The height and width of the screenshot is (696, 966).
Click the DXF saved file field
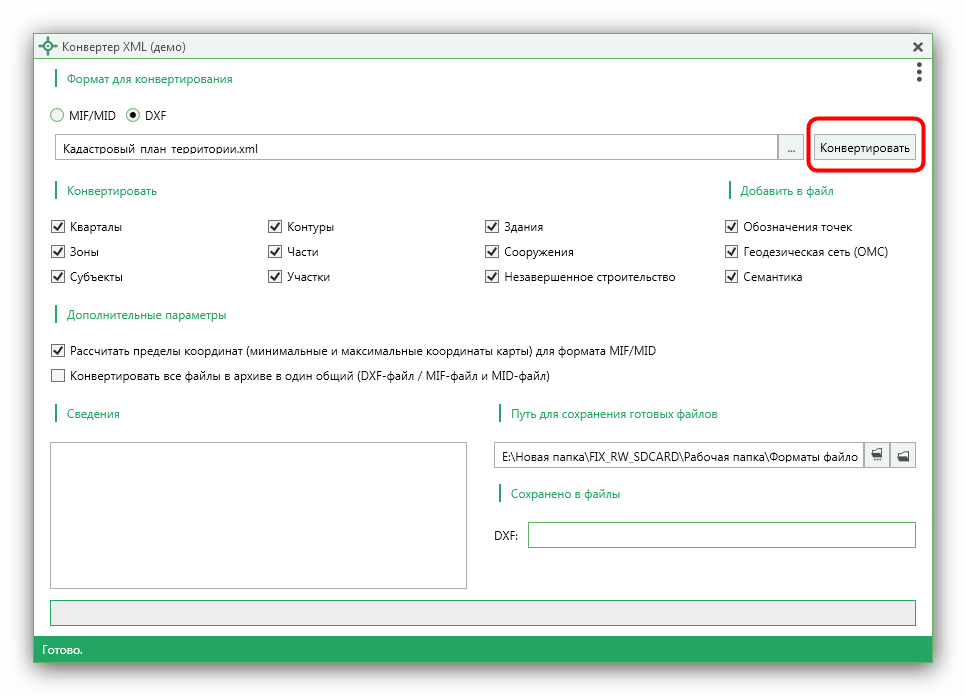tap(721, 535)
